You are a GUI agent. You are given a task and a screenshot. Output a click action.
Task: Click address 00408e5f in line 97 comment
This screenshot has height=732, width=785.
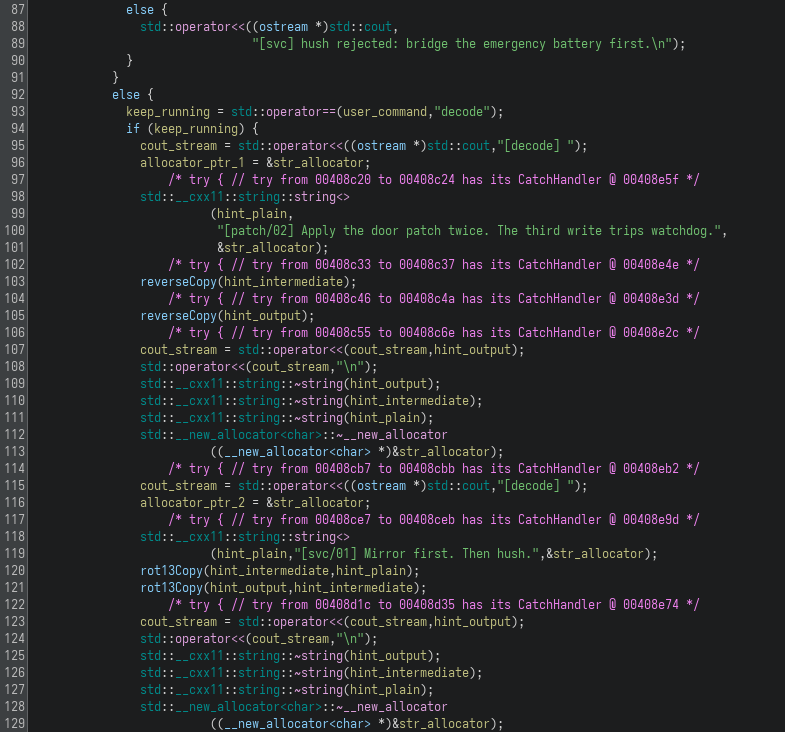click(651, 179)
